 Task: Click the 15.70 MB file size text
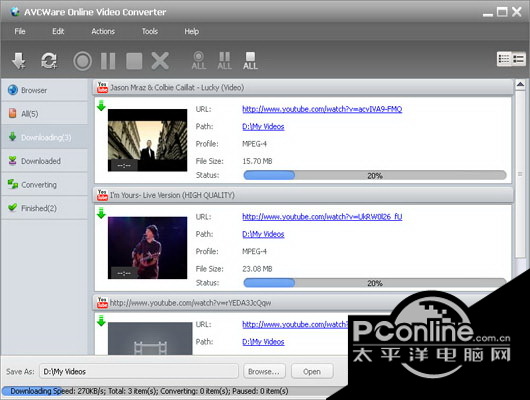coord(257,161)
